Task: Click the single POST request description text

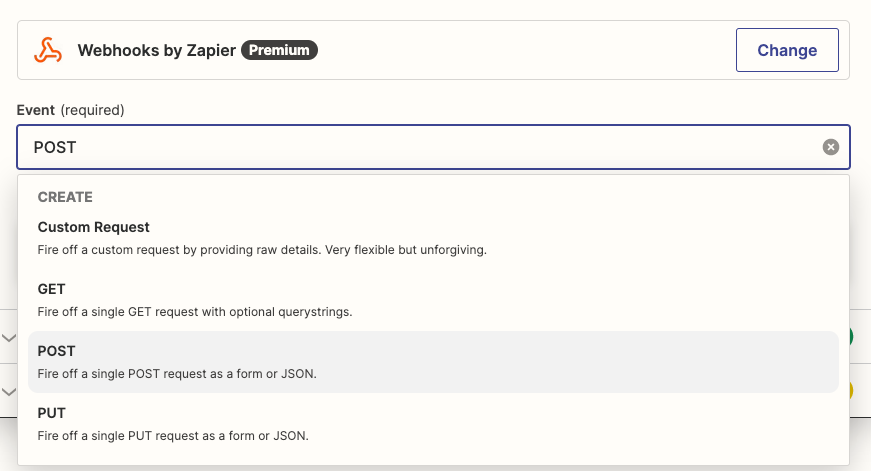Action: (177, 373)
